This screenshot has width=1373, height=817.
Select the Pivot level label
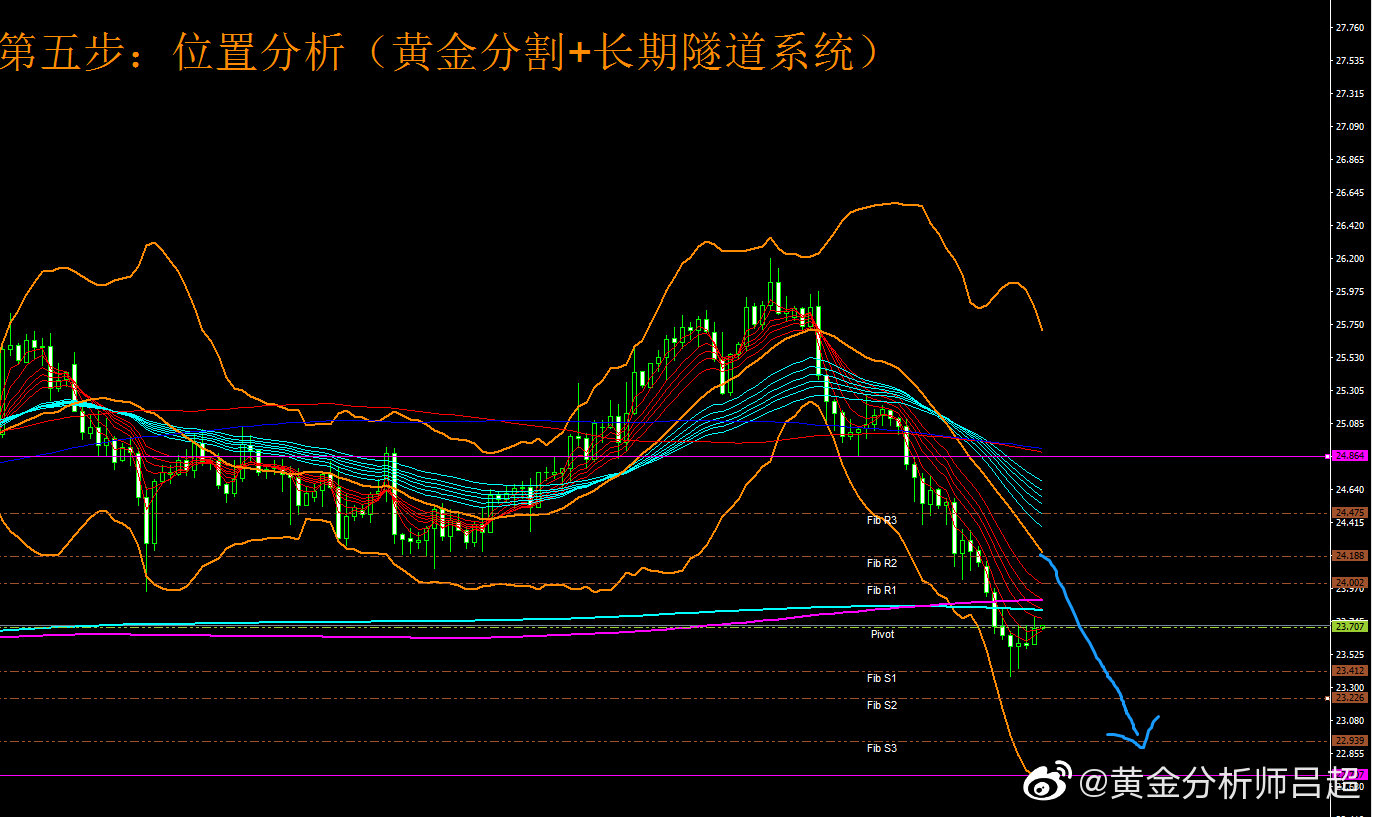click(x=882, y=634)
